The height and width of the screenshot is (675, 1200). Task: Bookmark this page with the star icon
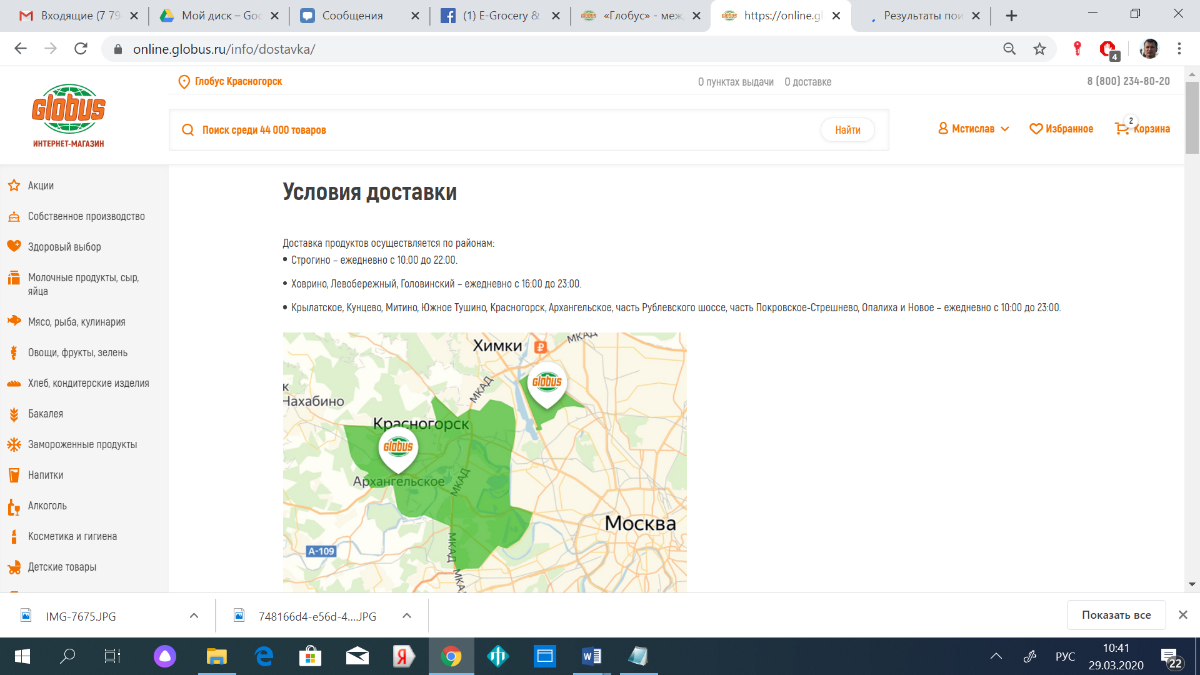(1040, 48)
